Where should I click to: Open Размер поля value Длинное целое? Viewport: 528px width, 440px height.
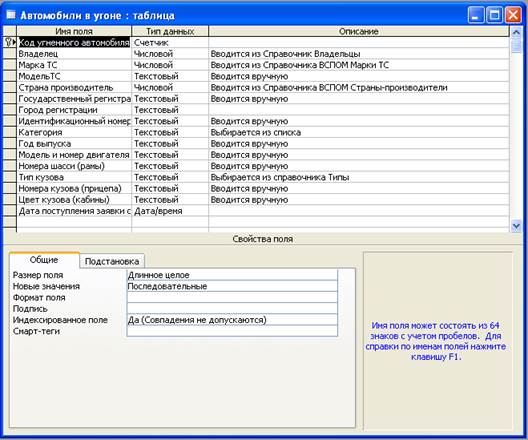pos(232,275)
